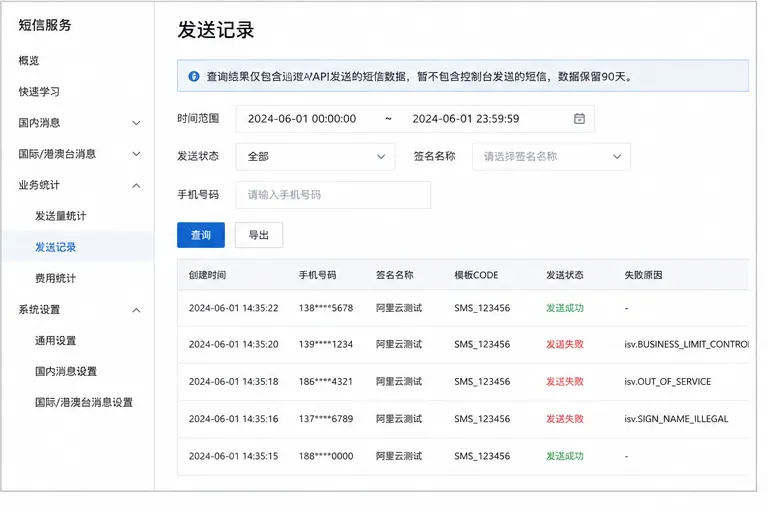Click the 手机号码 input field
This screenshot has height=512, width=768.
[334, 195]
